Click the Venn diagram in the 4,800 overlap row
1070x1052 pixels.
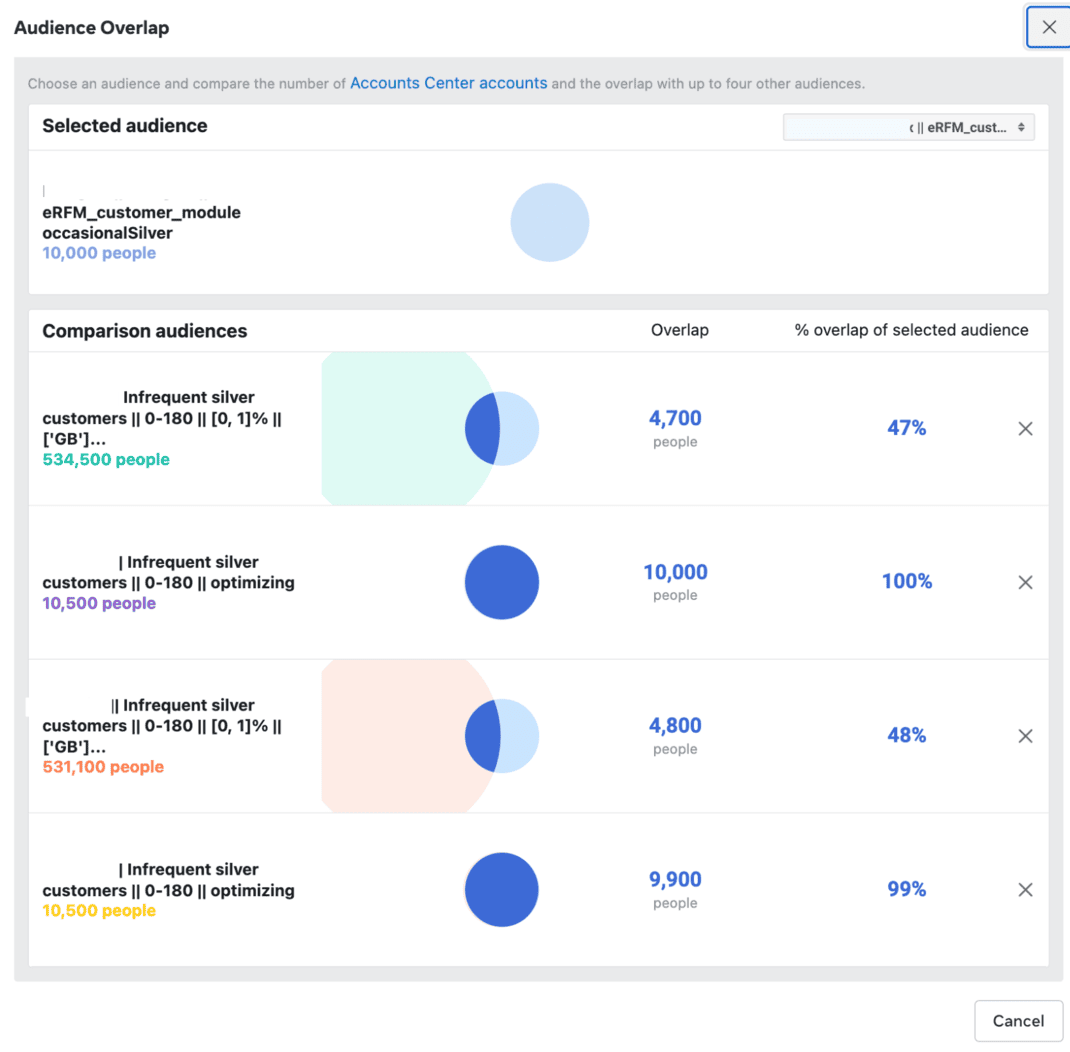pos(431,735)
